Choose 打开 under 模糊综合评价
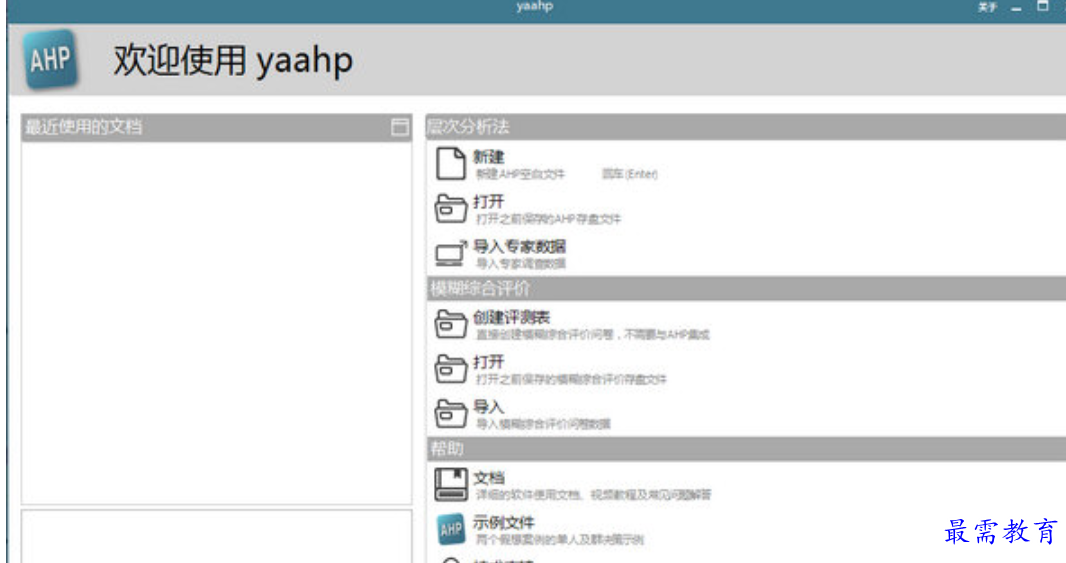The image size is (1066, 563). point(489,362)
